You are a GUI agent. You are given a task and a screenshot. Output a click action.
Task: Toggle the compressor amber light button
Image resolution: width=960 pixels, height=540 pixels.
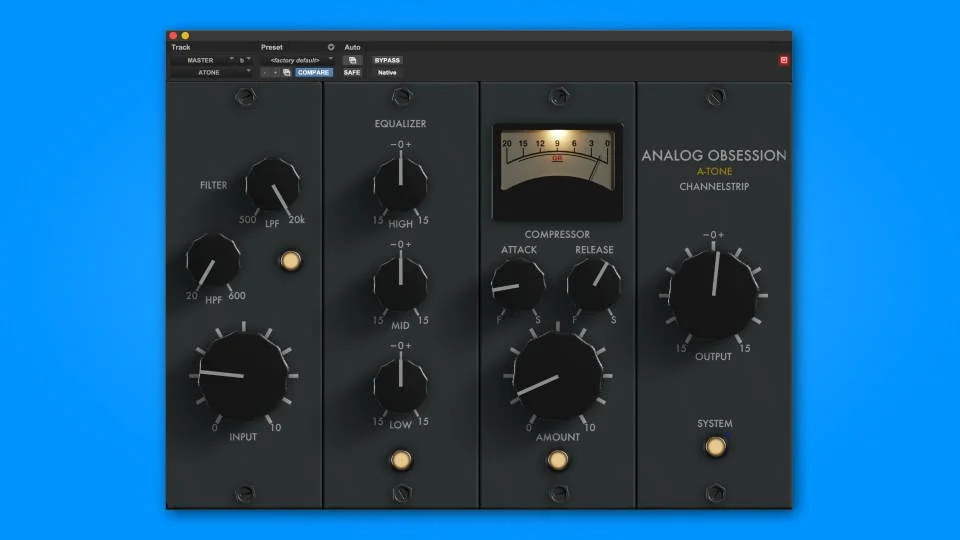[558, 459]
